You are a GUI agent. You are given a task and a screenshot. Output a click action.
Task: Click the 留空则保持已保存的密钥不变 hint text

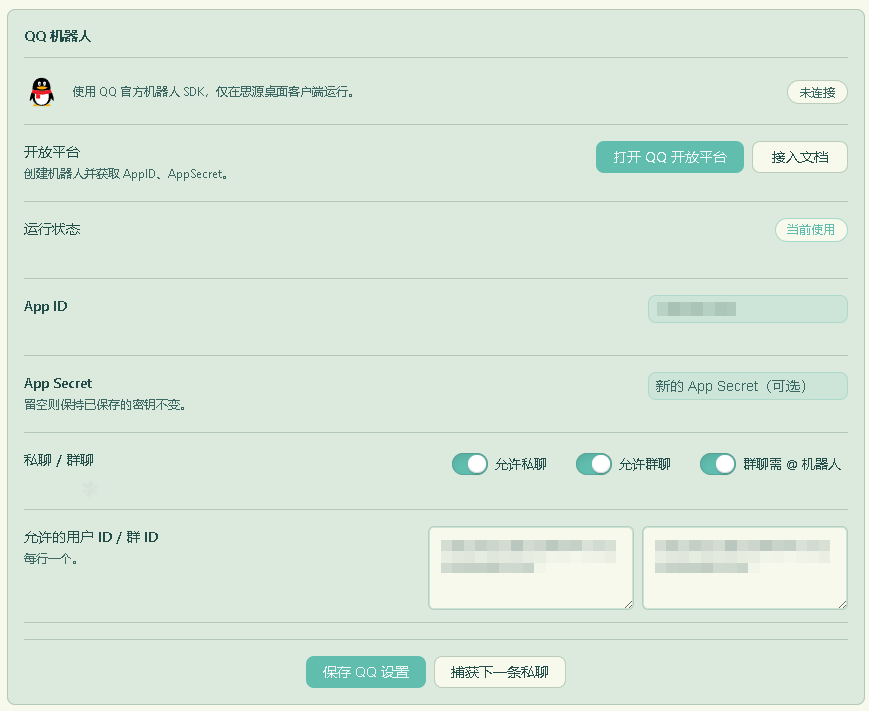pos(104,405)
